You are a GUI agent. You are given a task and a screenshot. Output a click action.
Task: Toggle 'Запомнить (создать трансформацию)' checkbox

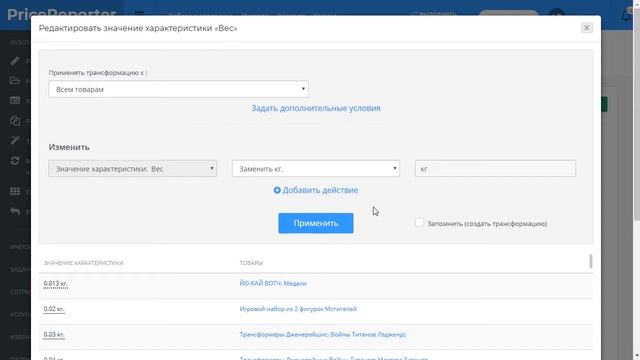click(419, 223)
